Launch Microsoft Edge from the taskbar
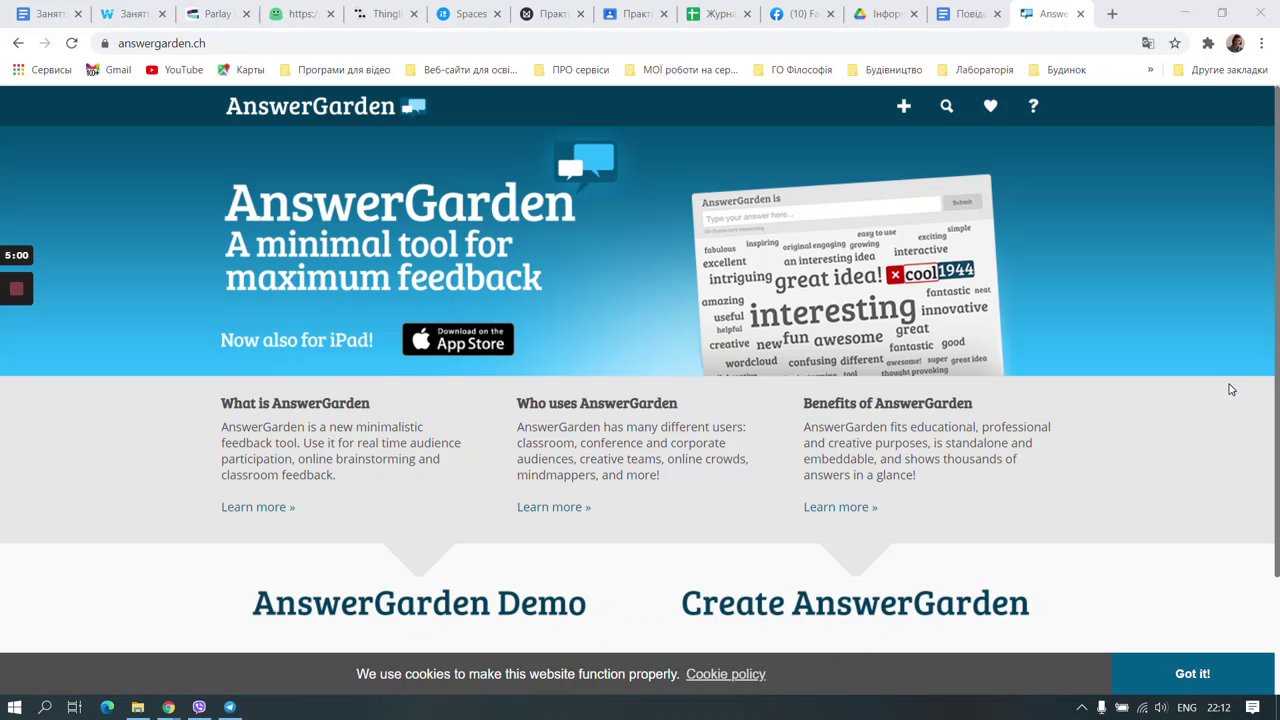Image resolution: width=1280 pixels, height=720 pixels. click(x=107, y=707)
